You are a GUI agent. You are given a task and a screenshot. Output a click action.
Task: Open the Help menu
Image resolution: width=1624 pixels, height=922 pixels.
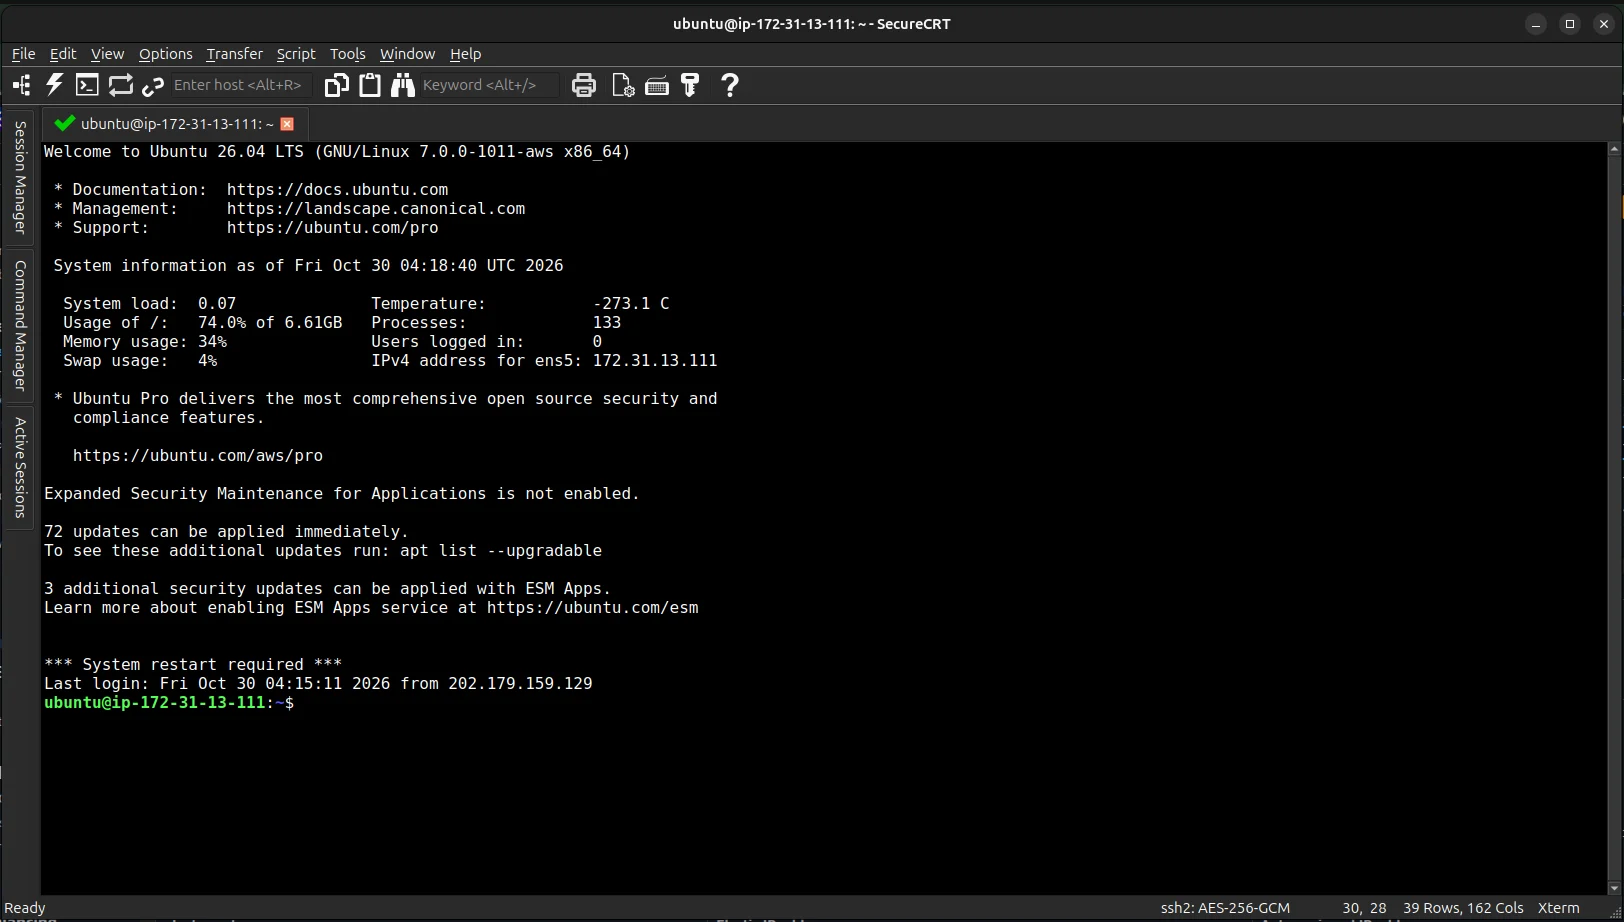[x=465, y=54]
